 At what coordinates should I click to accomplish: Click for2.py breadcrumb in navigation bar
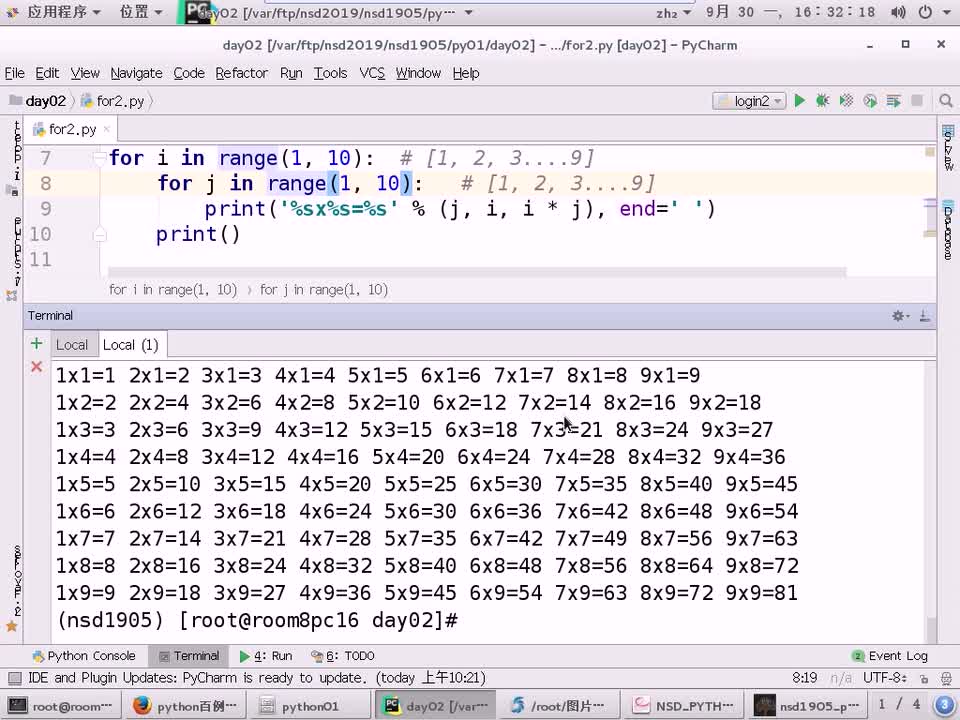(x=113, y=101)
